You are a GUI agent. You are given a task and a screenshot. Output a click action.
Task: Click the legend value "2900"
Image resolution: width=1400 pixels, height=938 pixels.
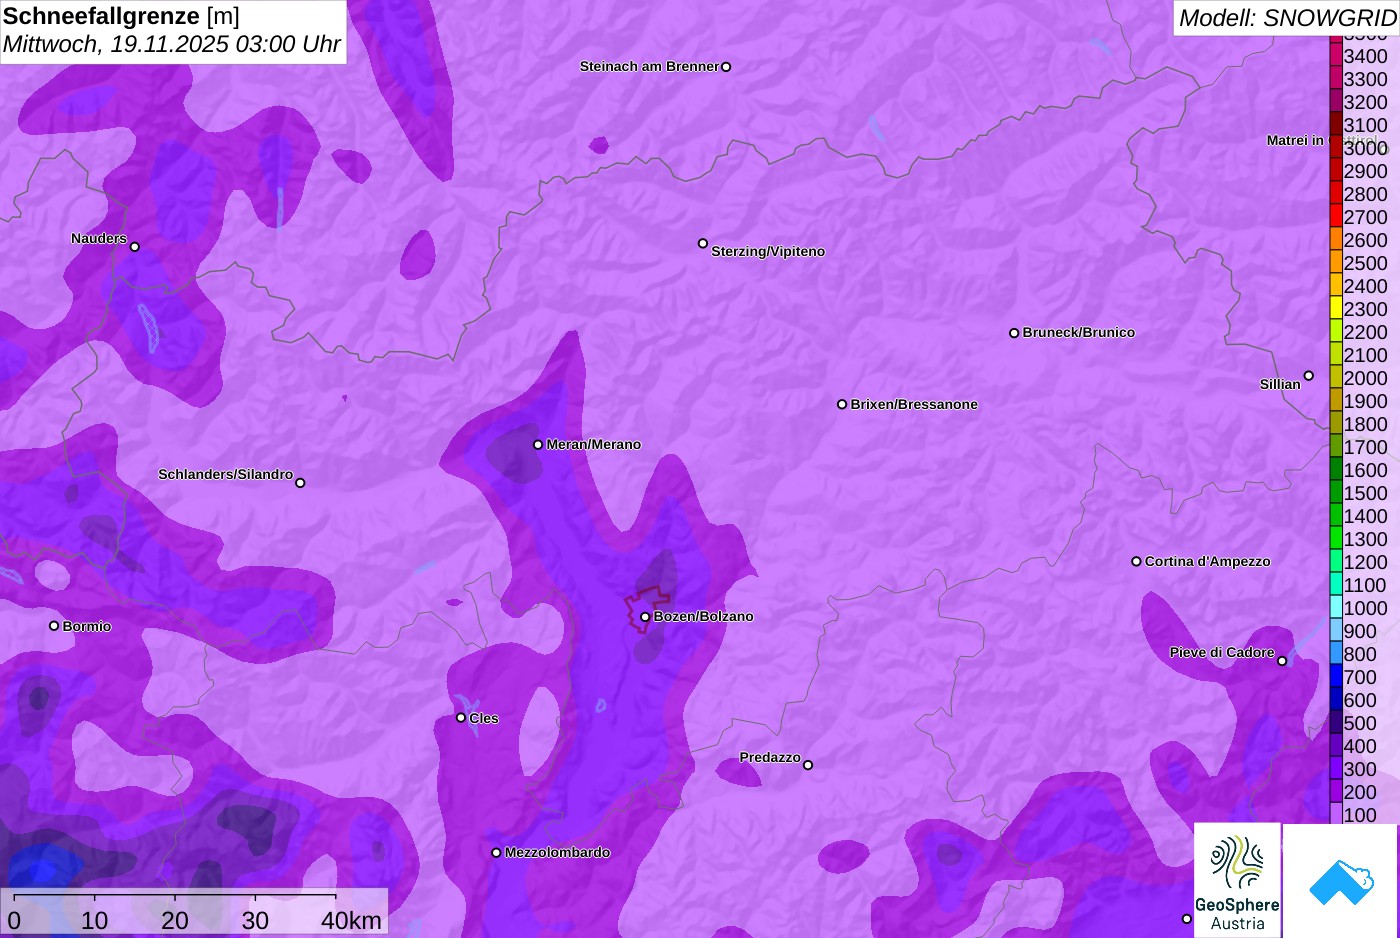(1366, 172)
